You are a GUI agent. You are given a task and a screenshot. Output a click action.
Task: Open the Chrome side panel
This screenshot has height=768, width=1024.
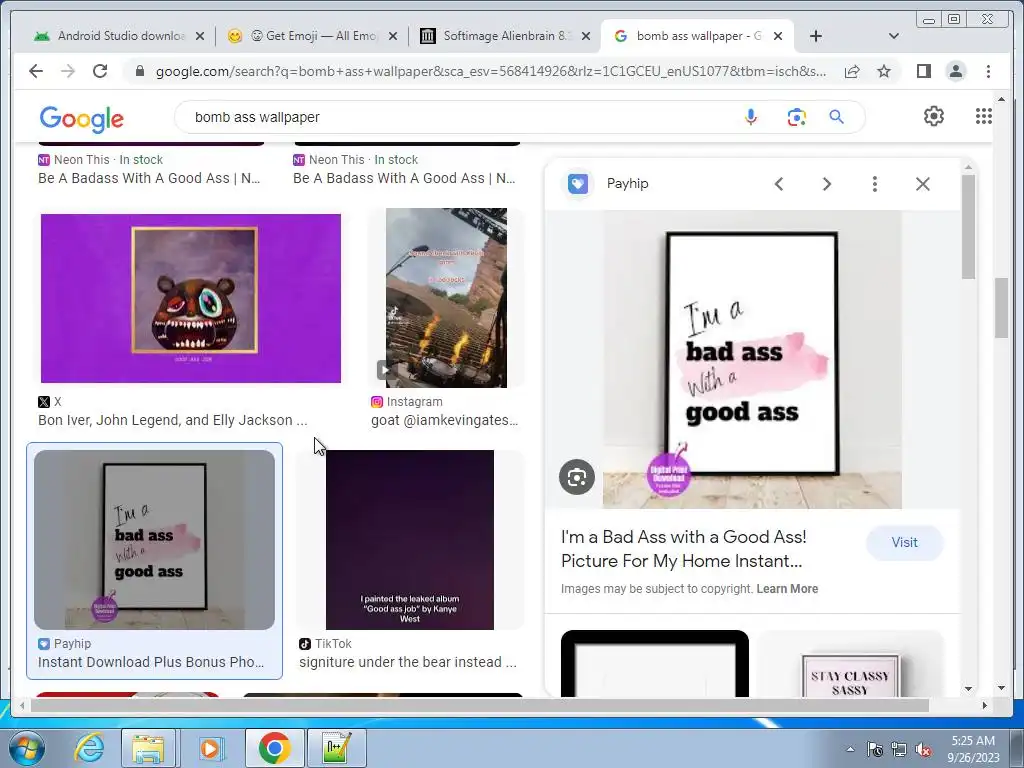click(923, 71)
